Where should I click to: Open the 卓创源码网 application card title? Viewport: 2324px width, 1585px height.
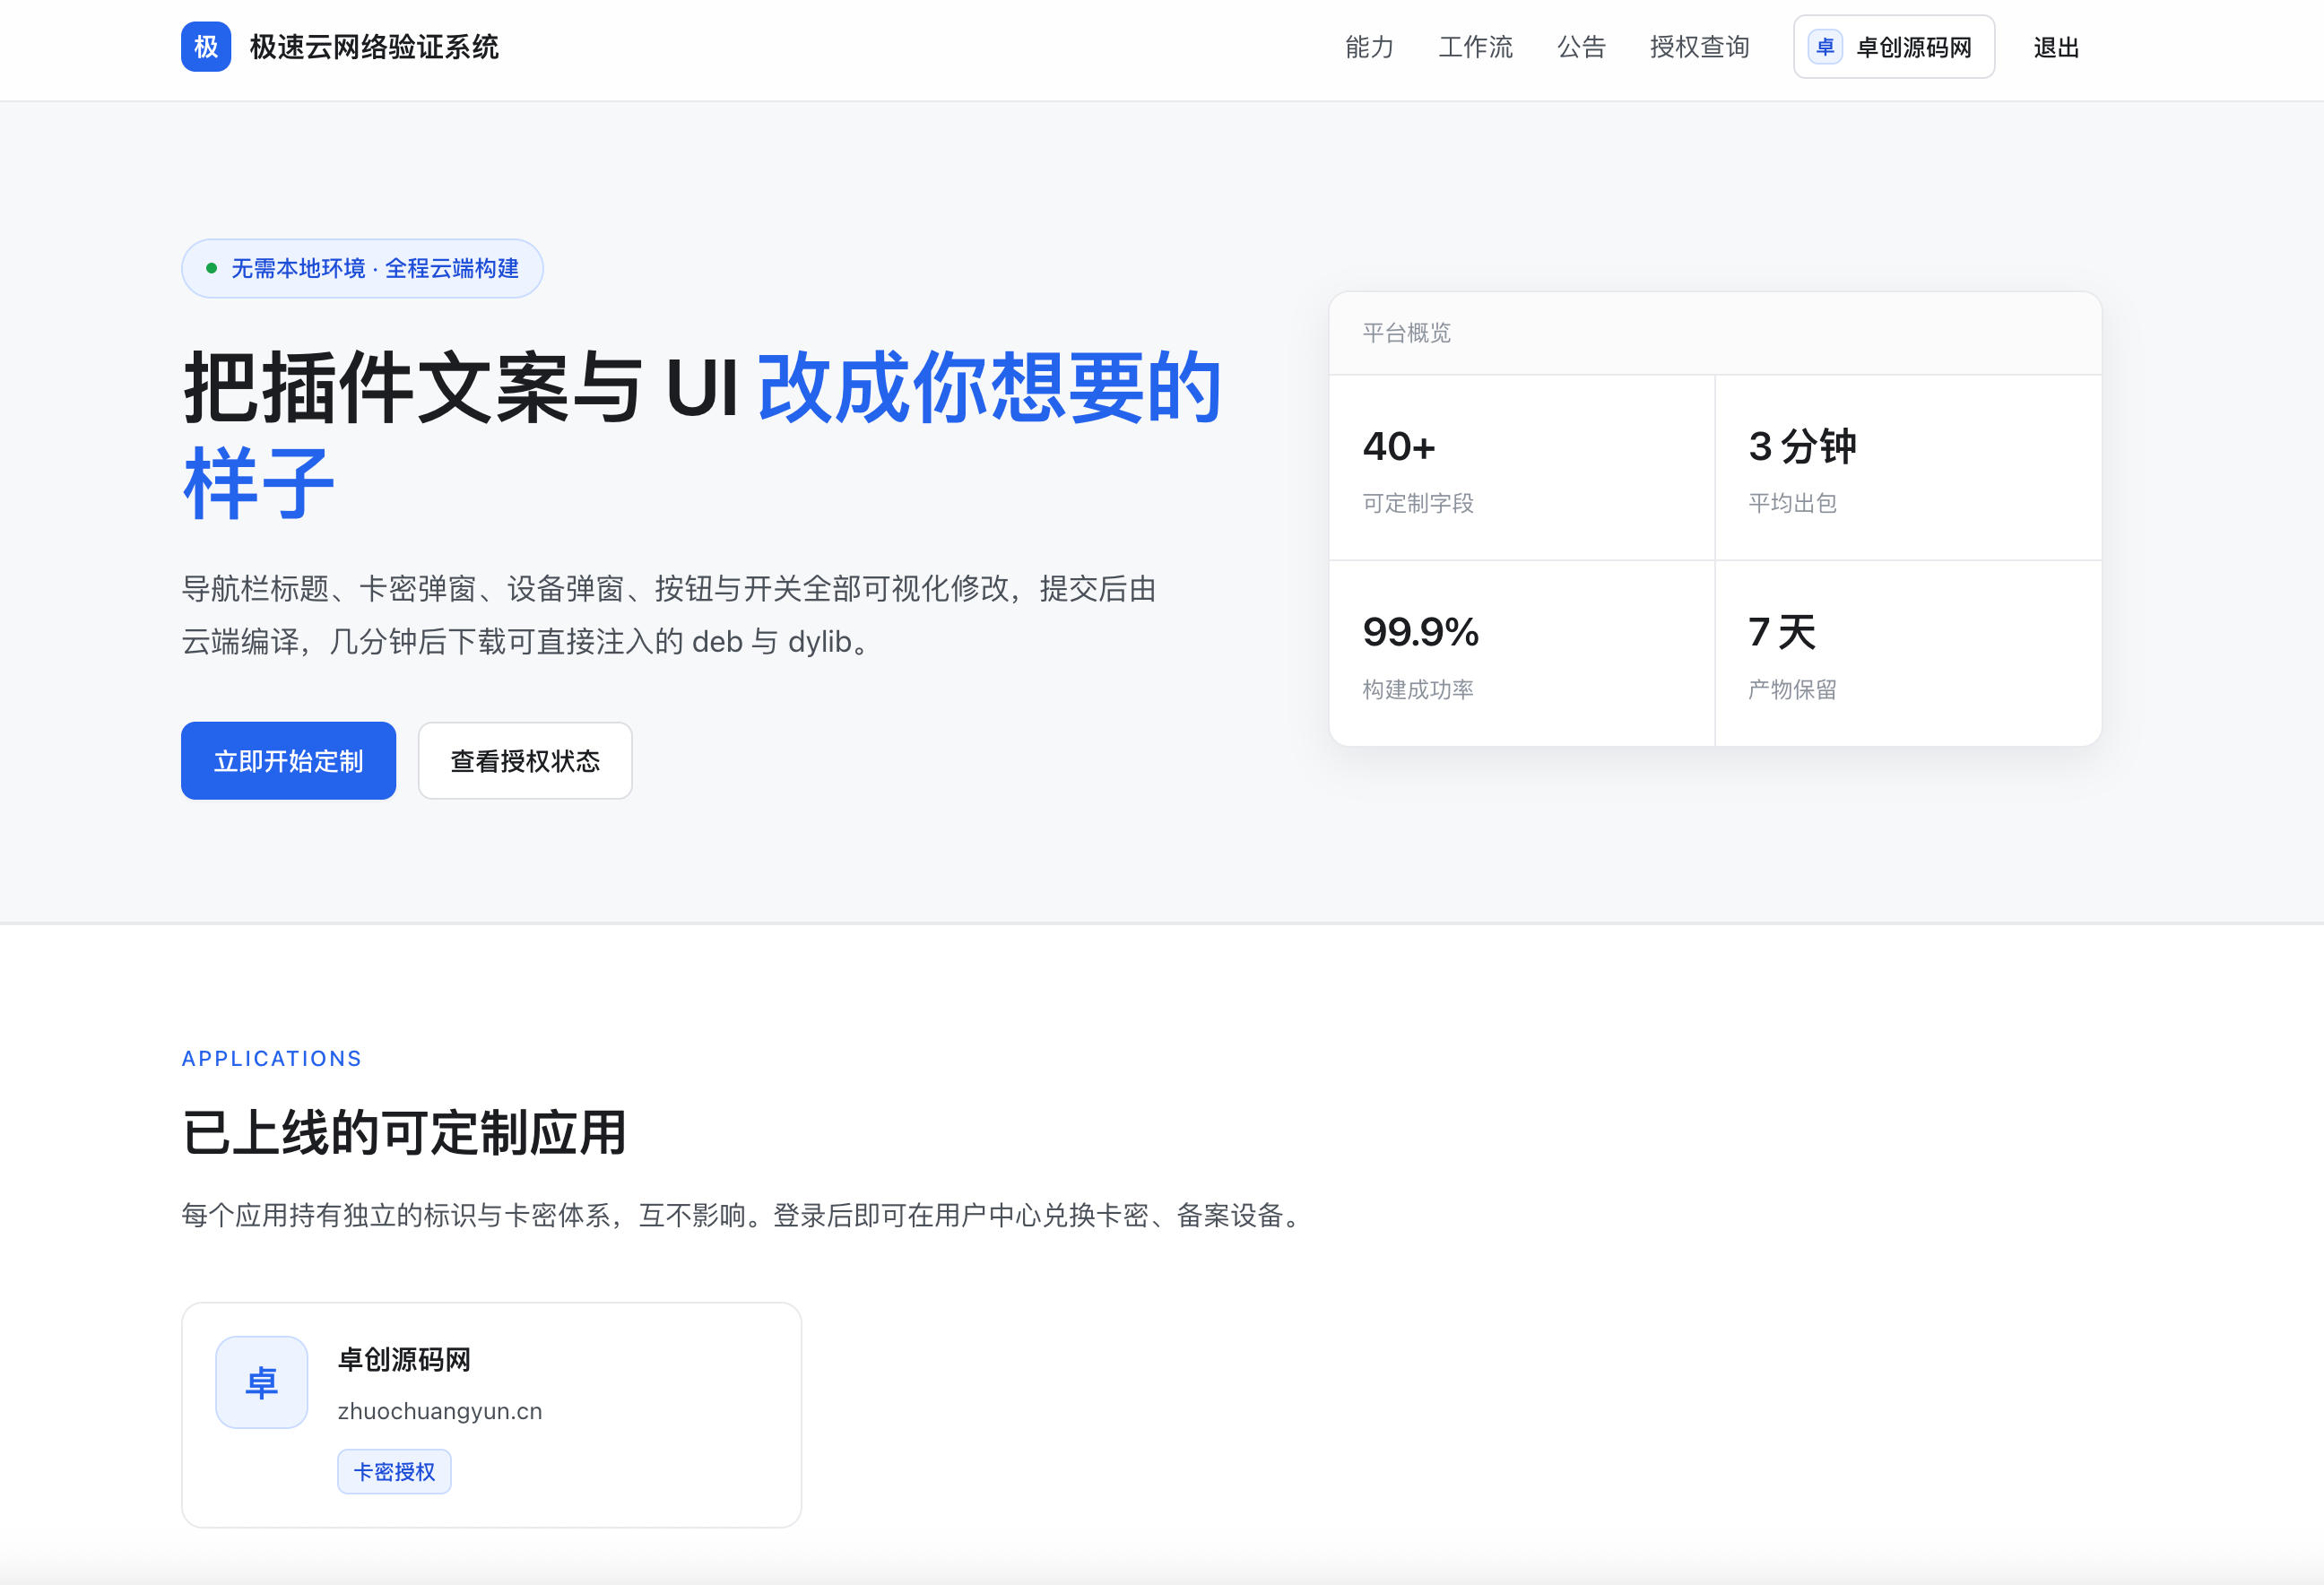[x=404, y=1360]
